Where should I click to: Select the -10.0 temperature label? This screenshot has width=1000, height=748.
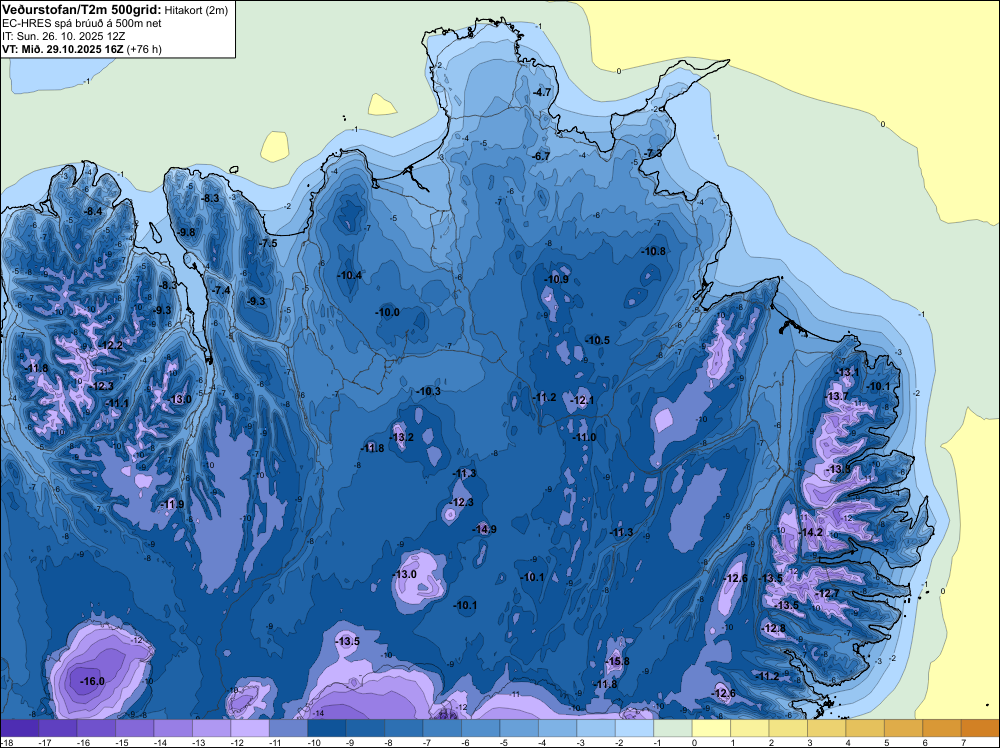click(x=387, y=312)
